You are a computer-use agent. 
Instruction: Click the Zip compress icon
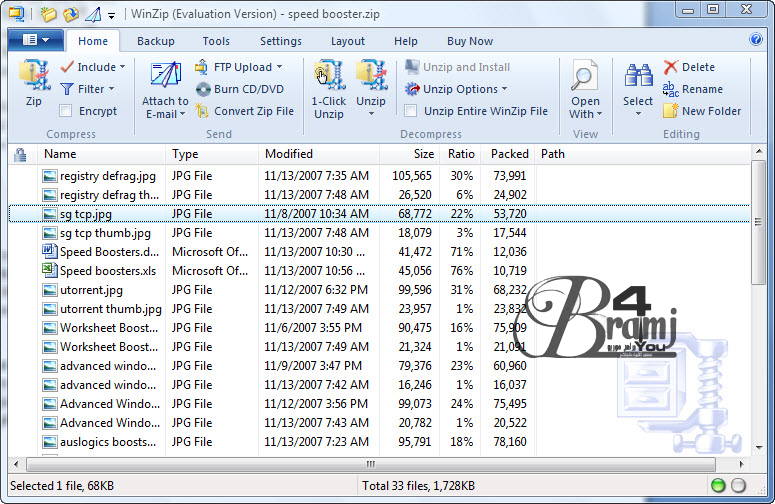click(x=35, y=76)
